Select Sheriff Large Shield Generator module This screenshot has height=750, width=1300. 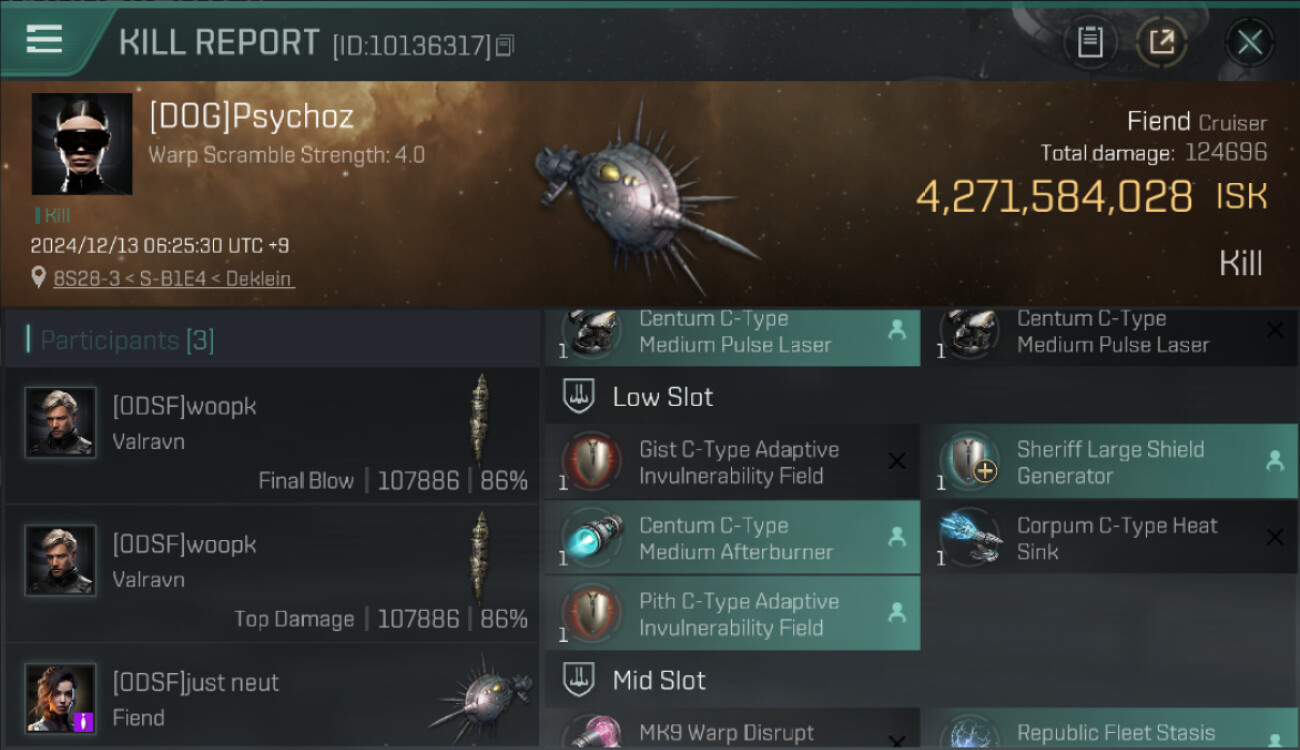pos(1109,462)
